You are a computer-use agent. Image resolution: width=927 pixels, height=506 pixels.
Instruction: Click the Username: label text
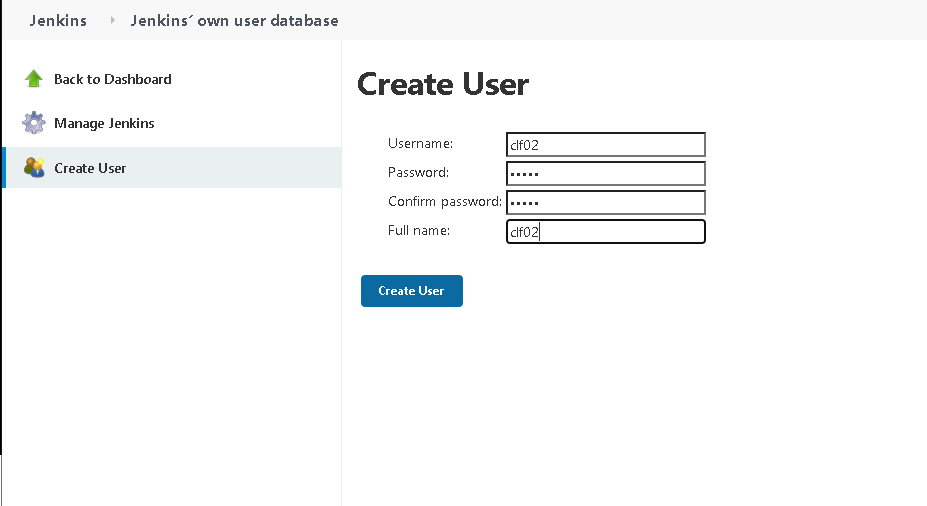tap(420, 144)
